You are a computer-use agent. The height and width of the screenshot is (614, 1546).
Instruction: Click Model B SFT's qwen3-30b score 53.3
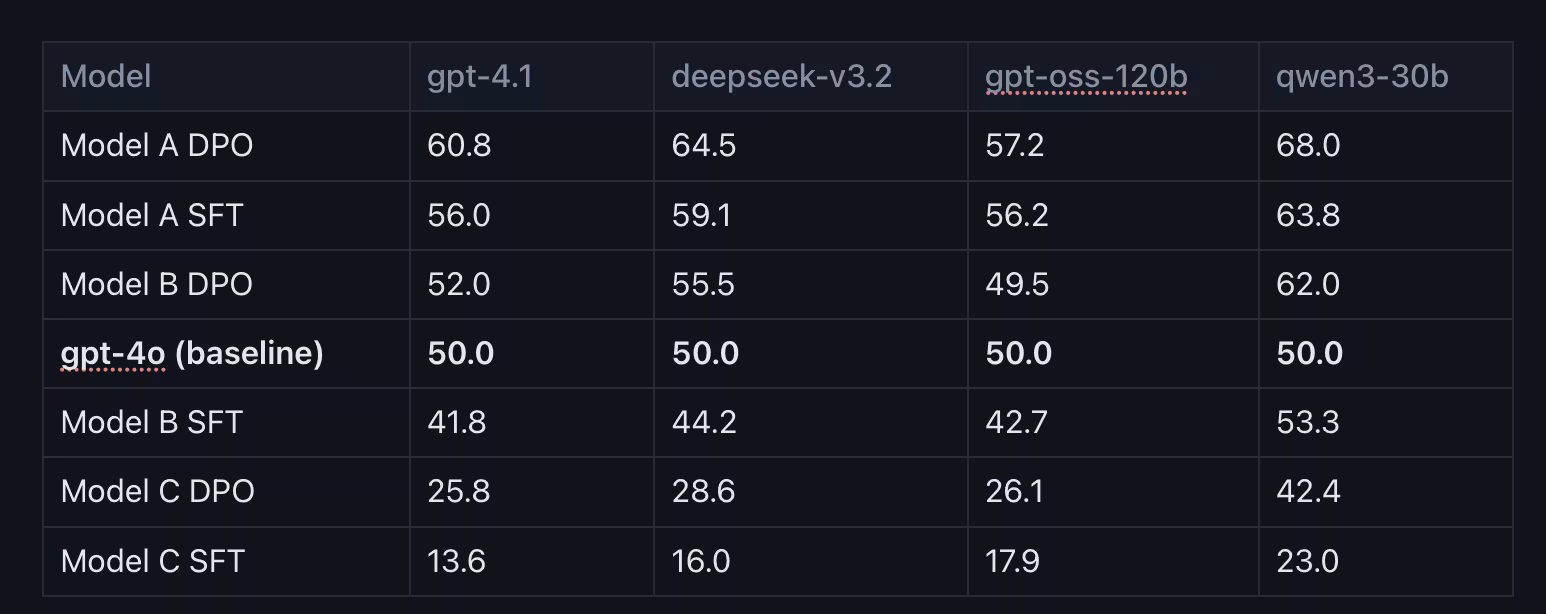1308,422
